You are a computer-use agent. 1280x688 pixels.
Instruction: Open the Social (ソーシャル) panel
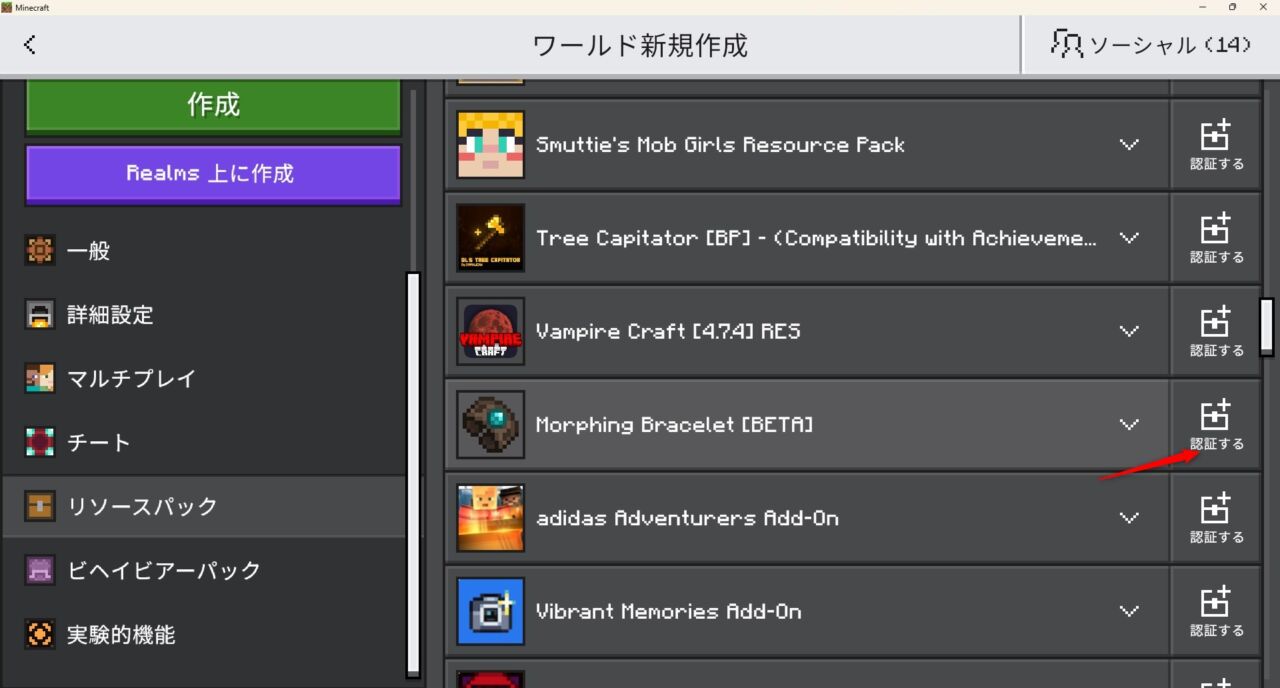point(1151,44)
